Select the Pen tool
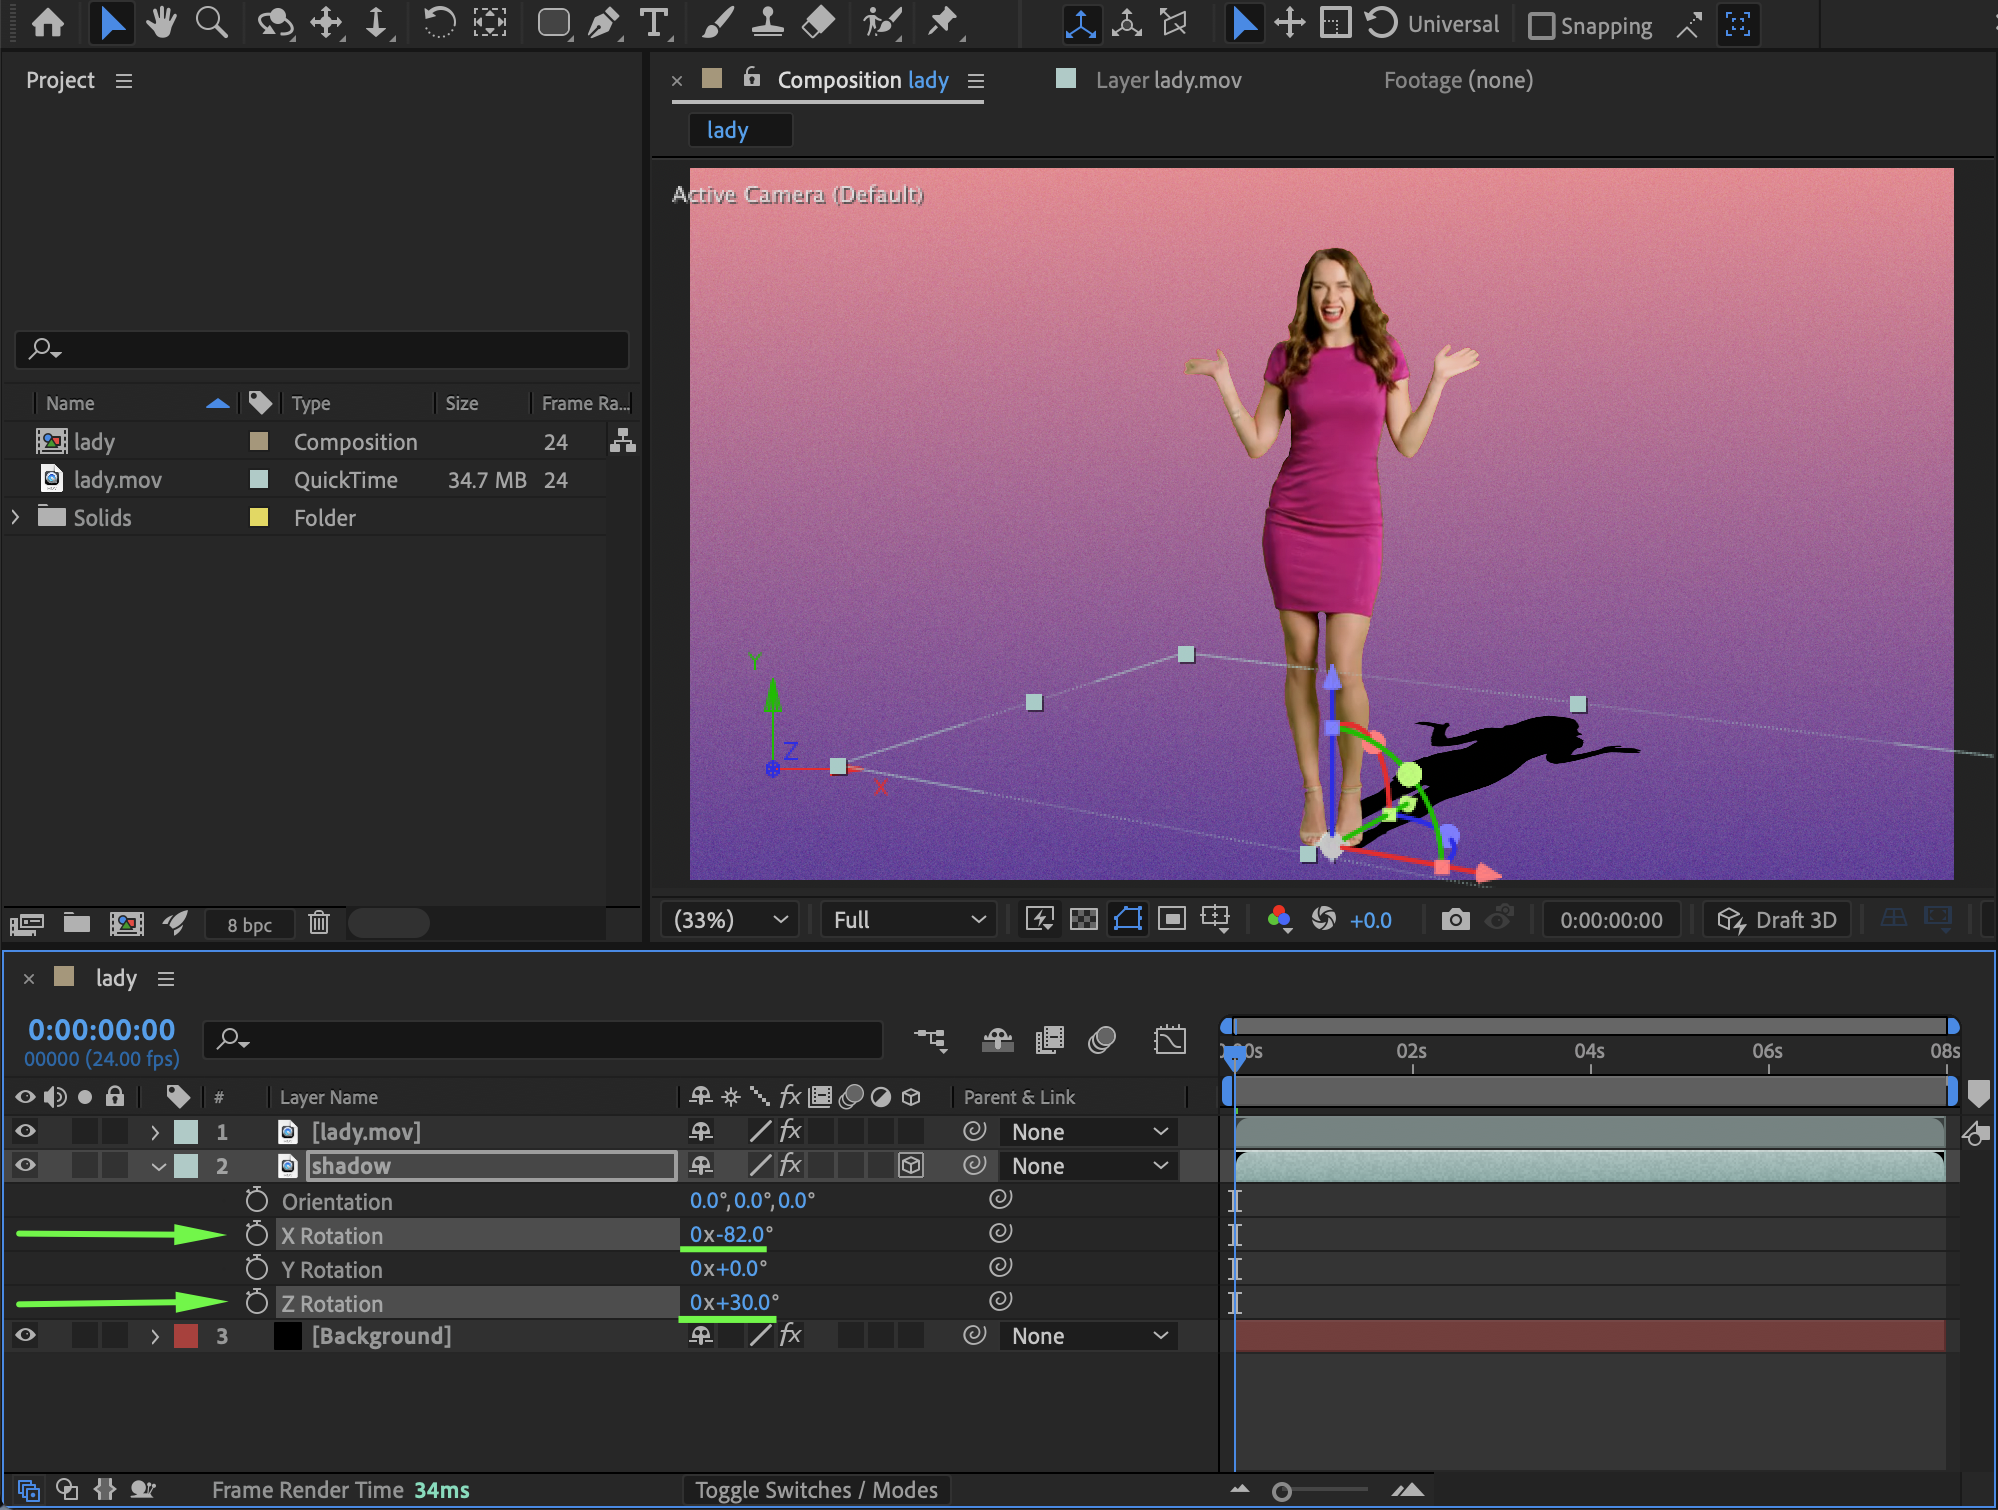The image size is (1998, 1510). 603,23
